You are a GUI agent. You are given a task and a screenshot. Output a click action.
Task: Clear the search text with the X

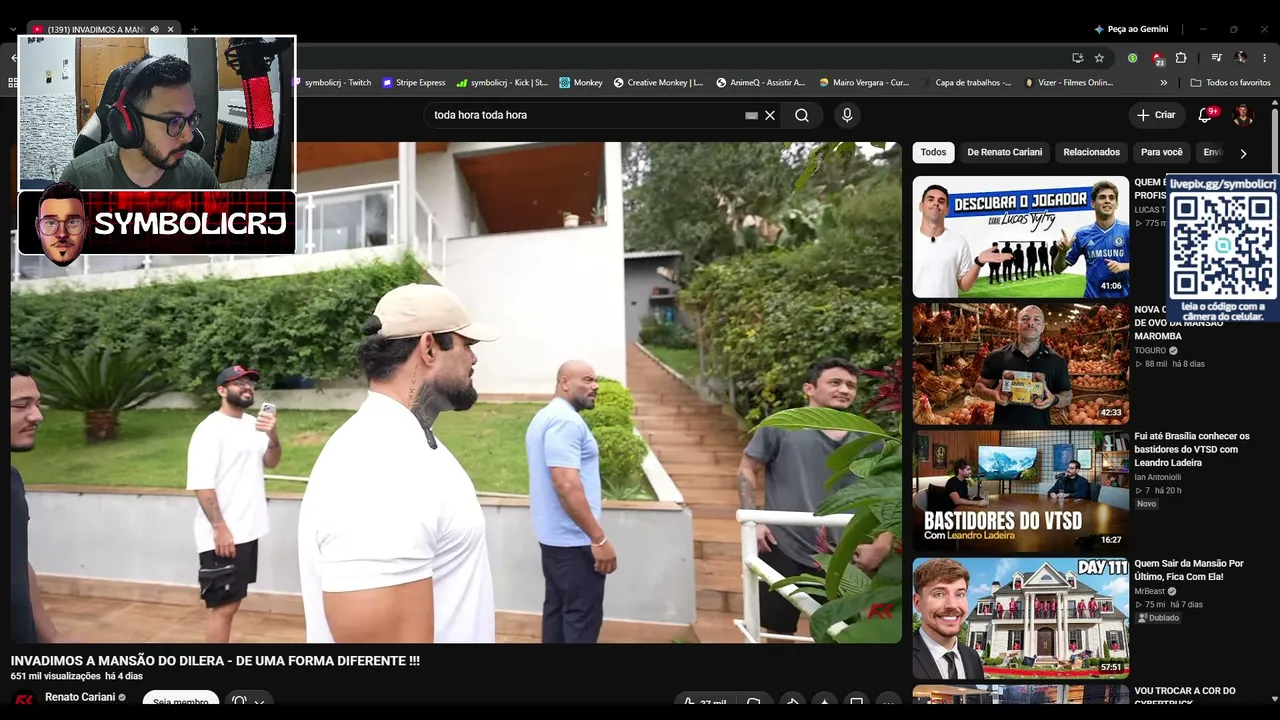pos(770,115)
